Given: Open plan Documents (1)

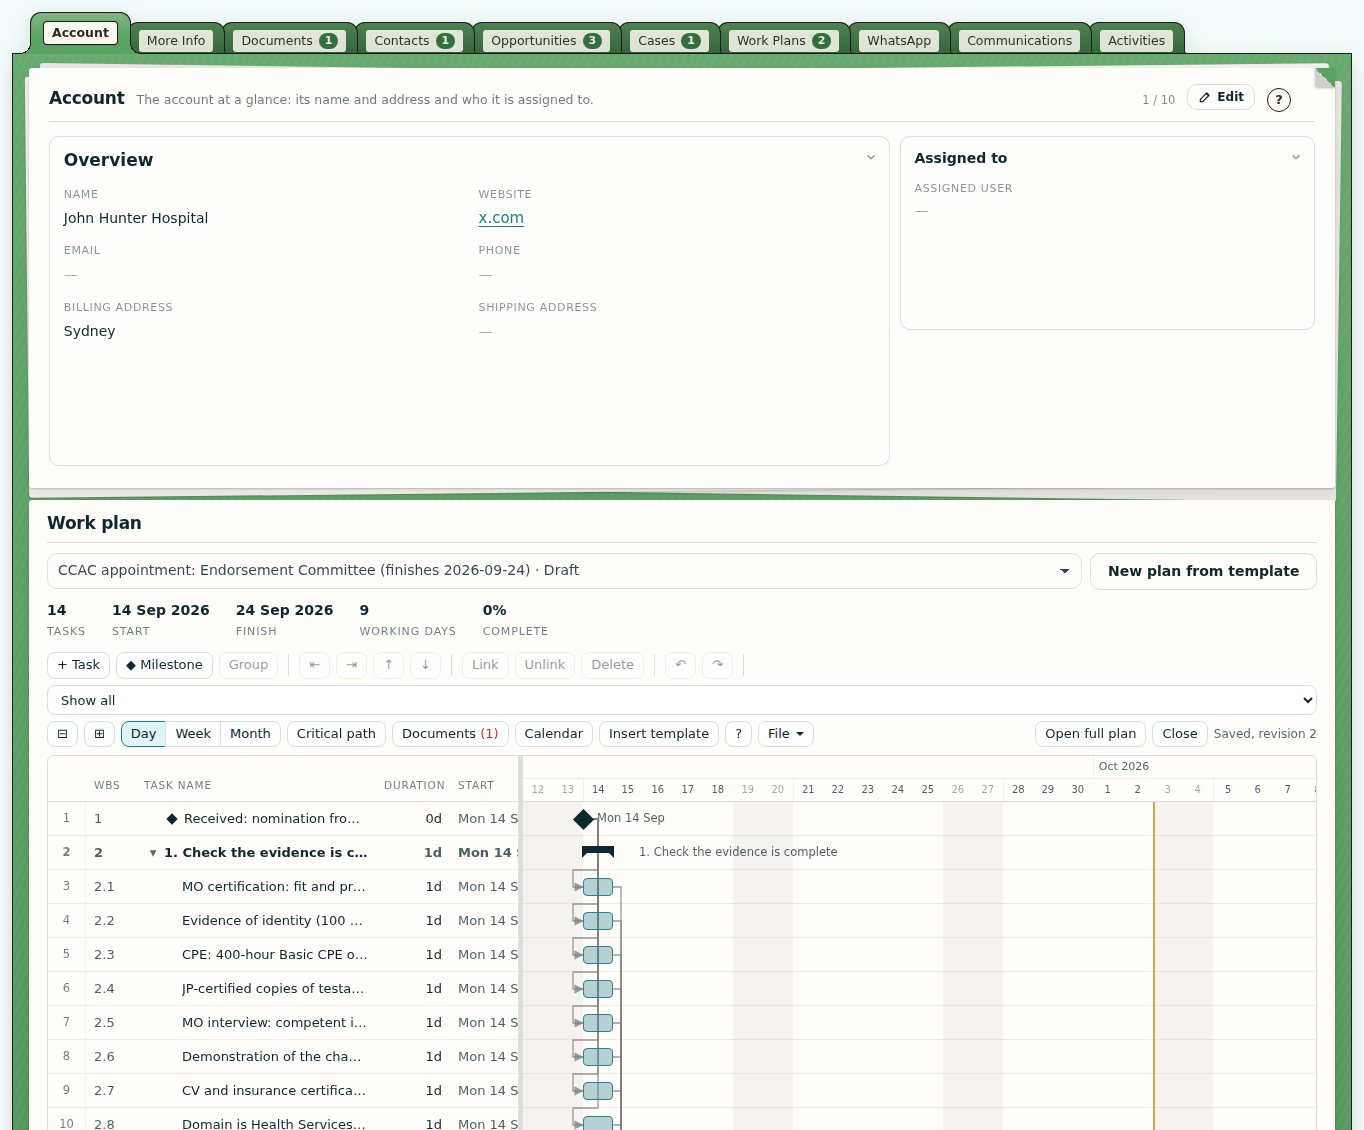Looking at the screenshot, I should pos(450,734).
